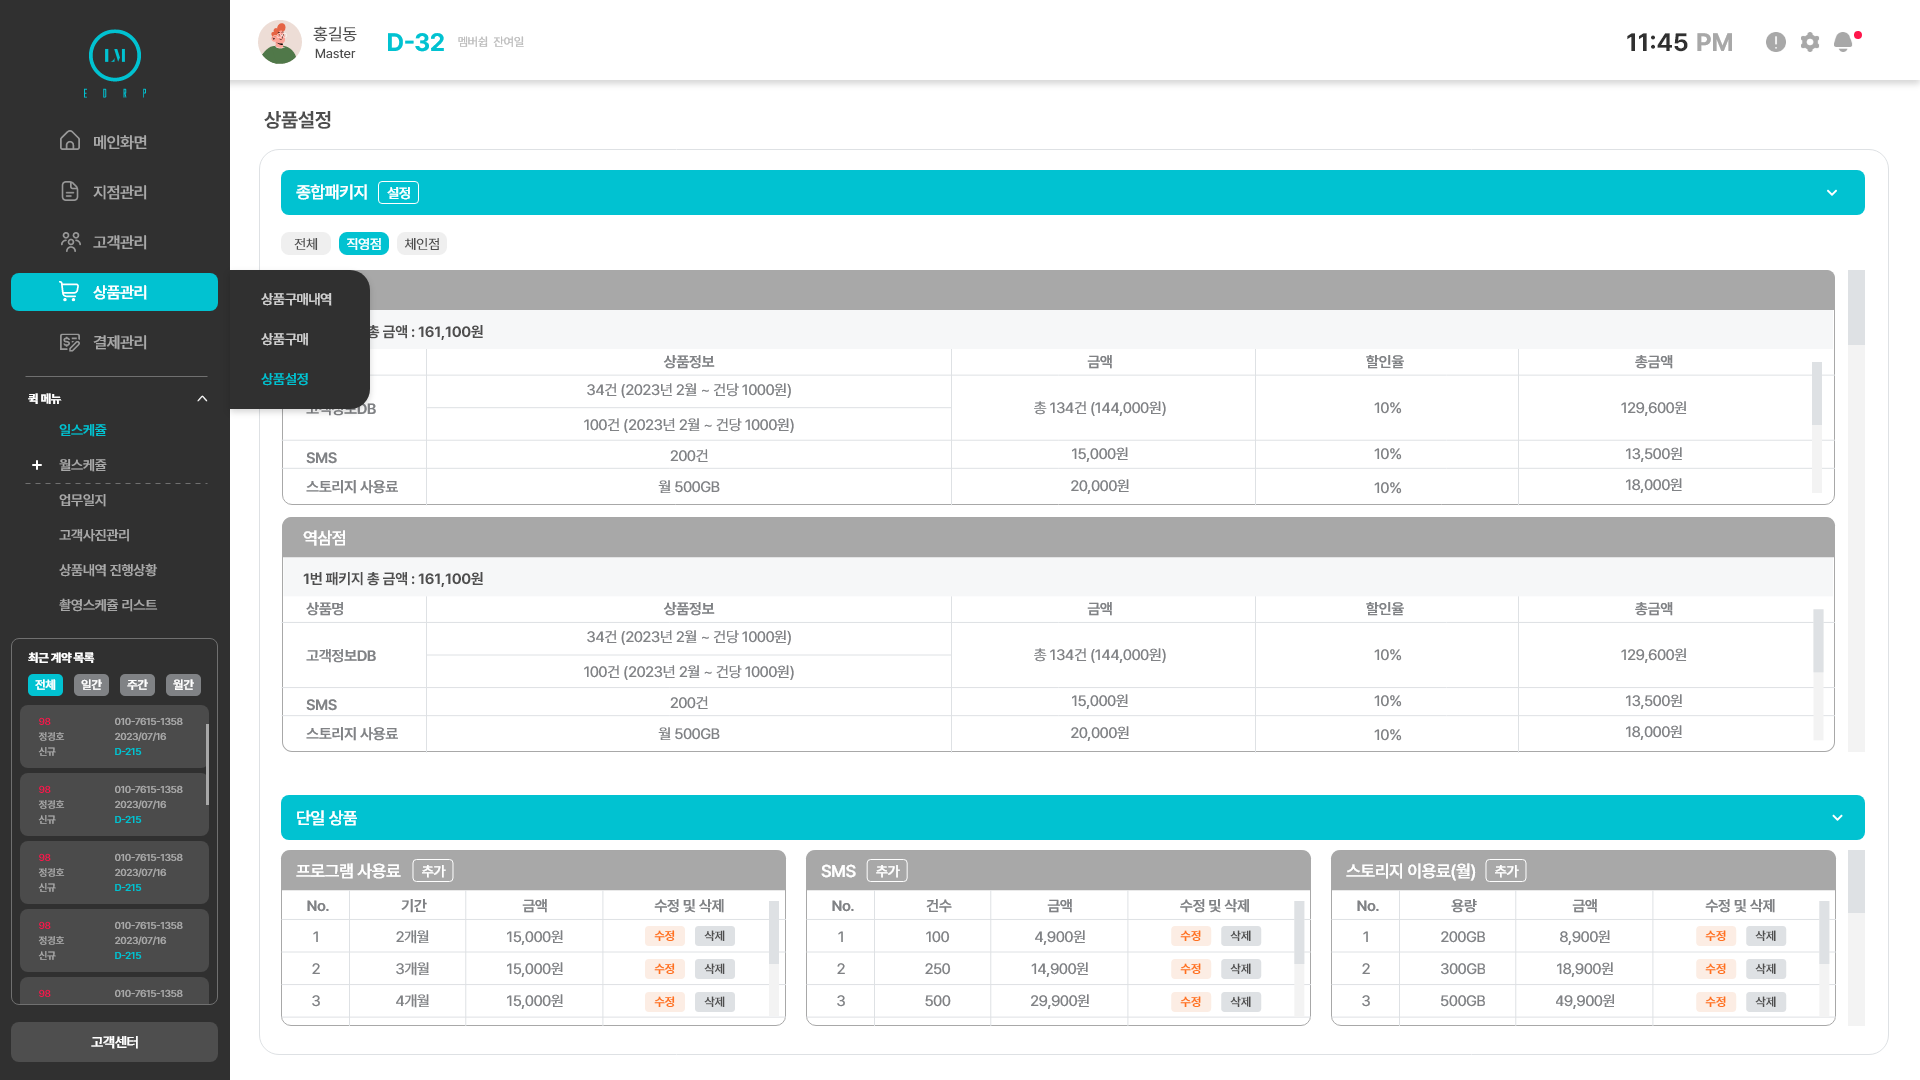Viewport: 1920px width, 1080px height.
Task: Click the plus icon beside 월스케줄
Action: coord(37,465)
